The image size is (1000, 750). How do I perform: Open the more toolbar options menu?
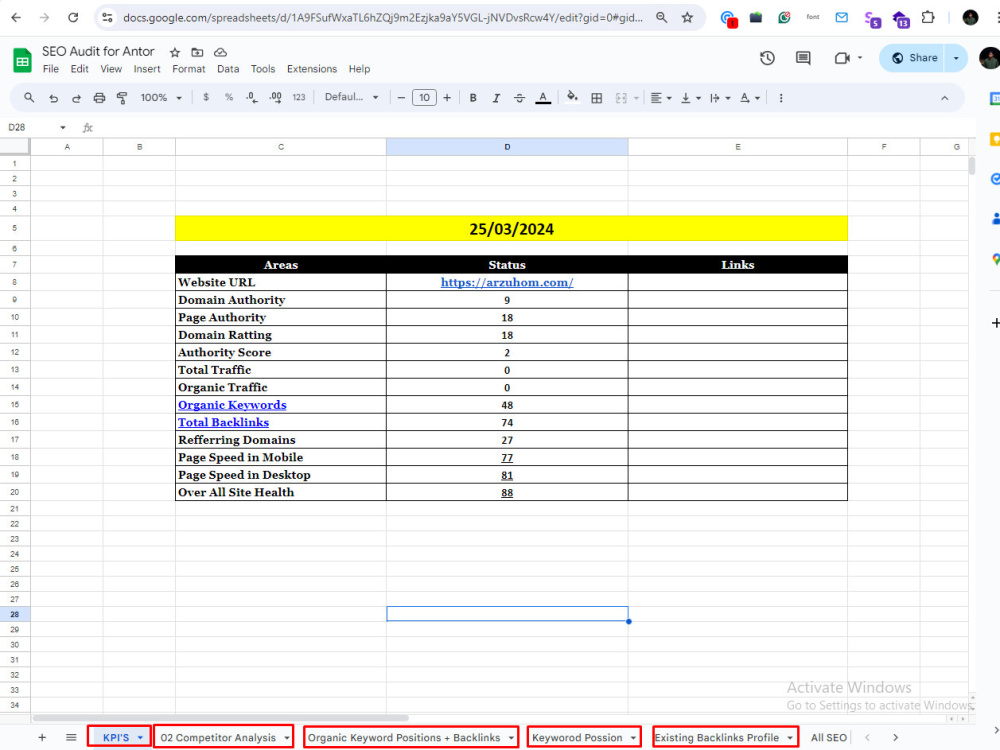781,98
